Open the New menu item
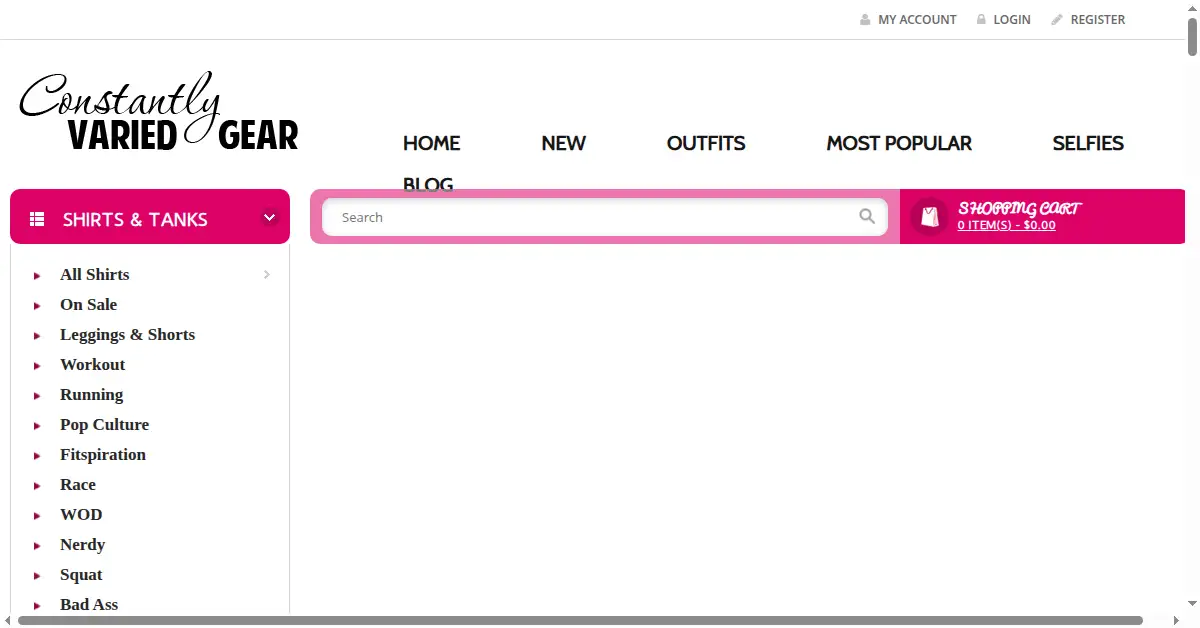Viewport: 1200px width, 628px height. 564,143
